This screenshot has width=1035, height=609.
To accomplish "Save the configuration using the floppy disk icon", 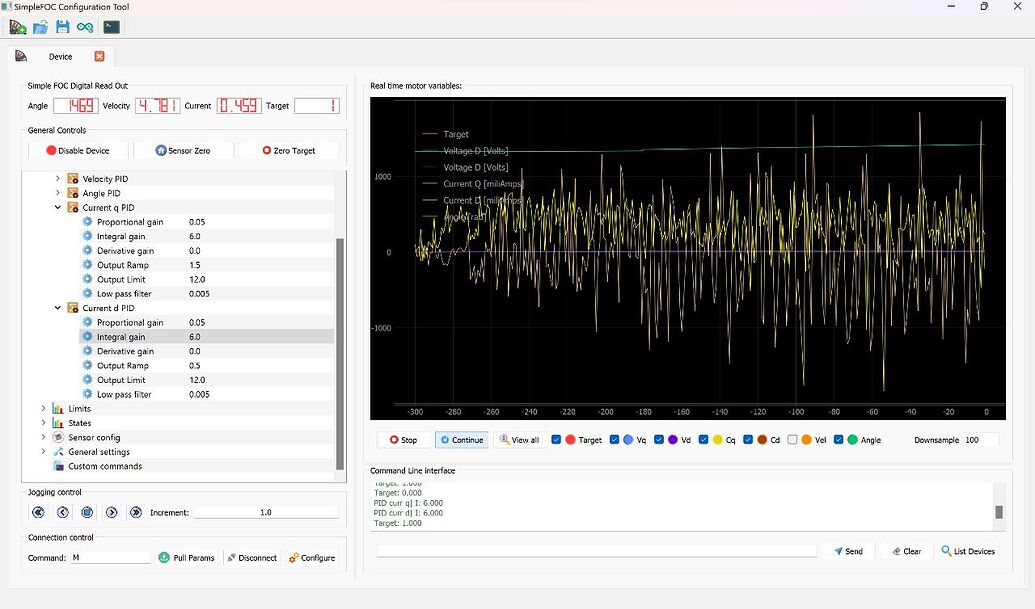I will [63, 26].
